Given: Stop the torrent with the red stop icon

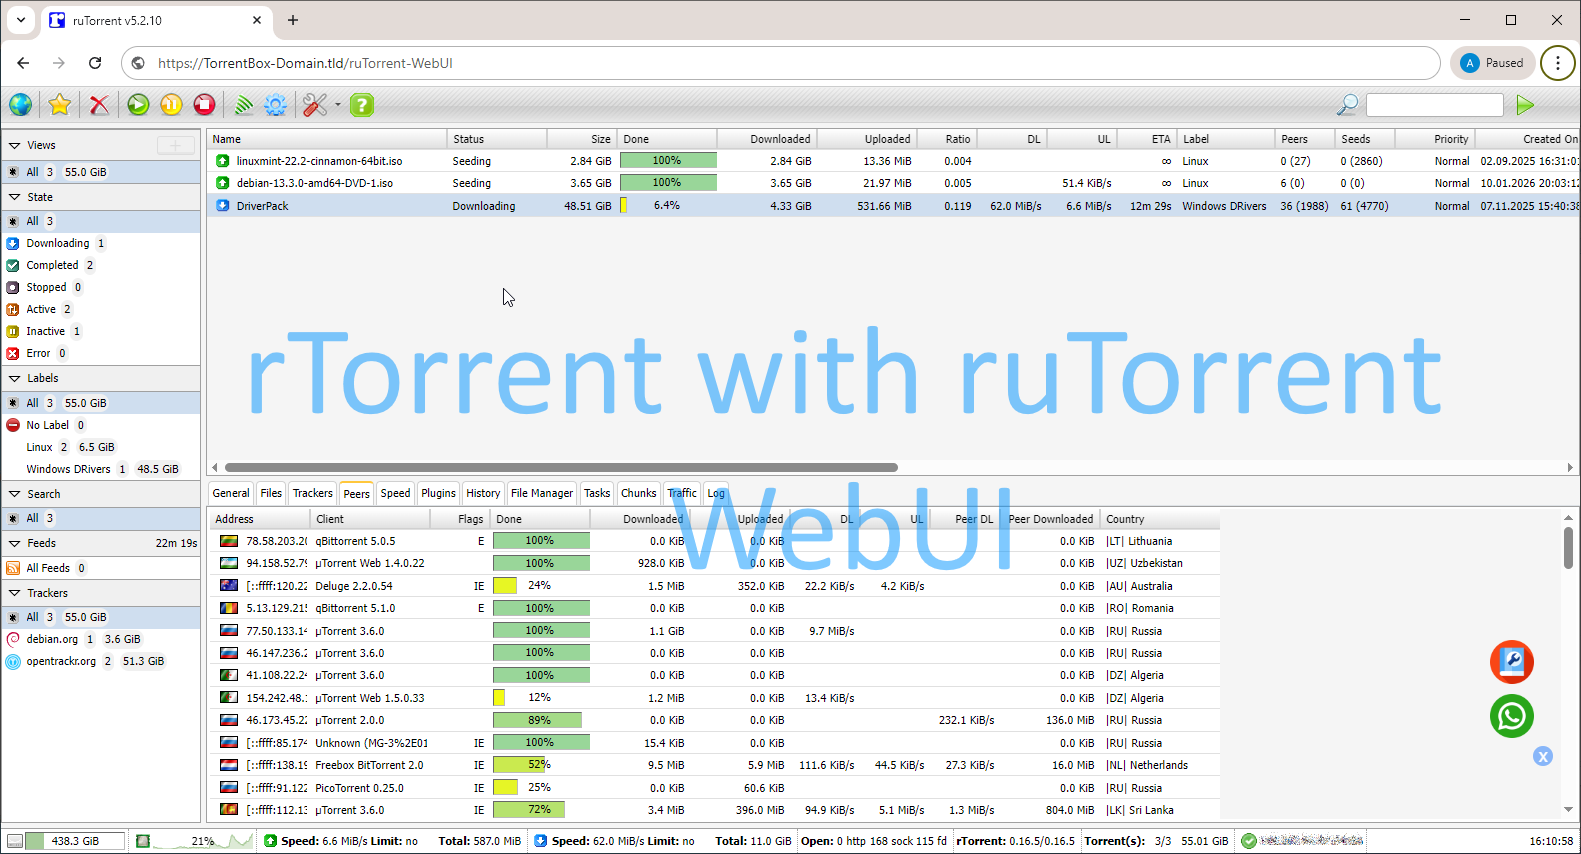Looking at the screenshot, I should click(x=204, y=105).
